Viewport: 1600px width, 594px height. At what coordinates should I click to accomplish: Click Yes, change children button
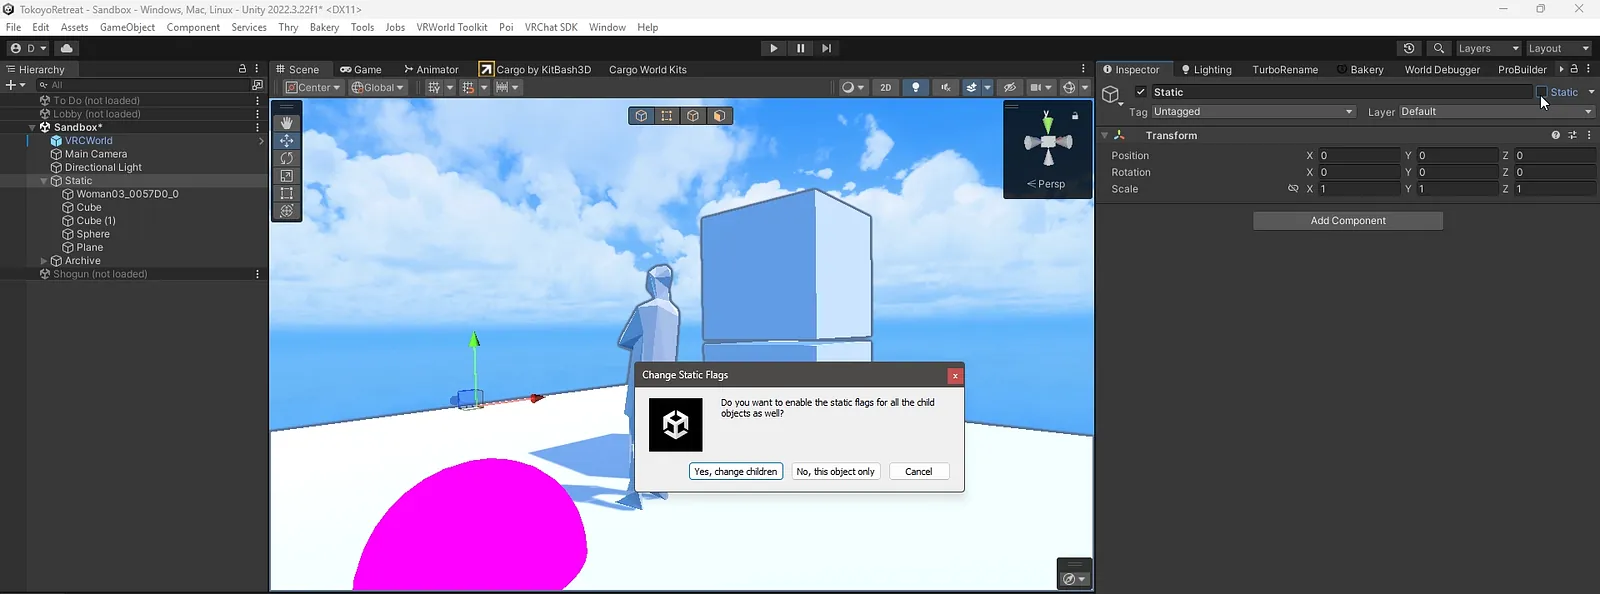pos(736,471)
